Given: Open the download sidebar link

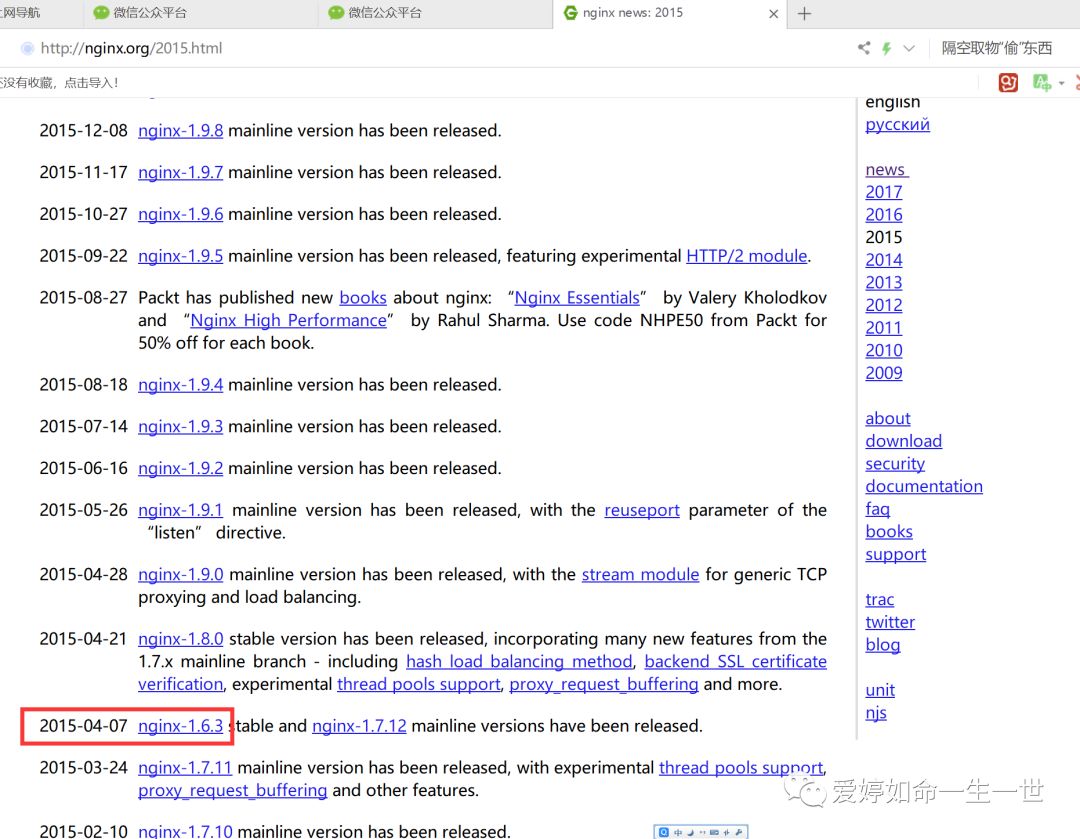Looking at the screenshot, I should [x=904, y=442].
